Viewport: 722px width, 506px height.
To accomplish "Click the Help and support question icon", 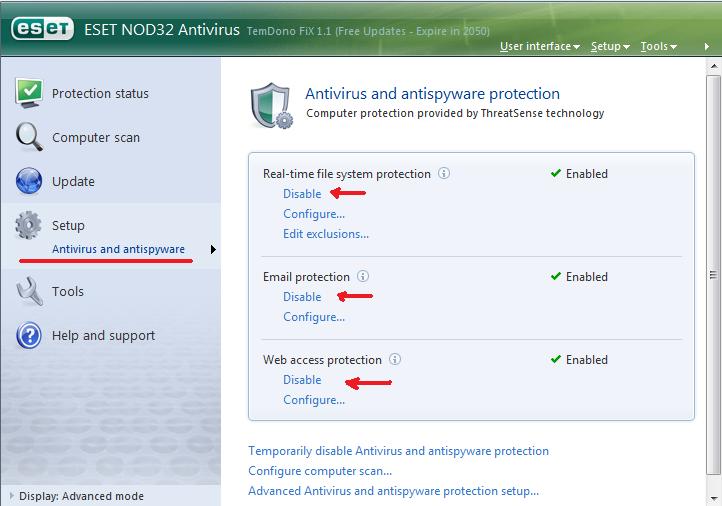I will (x=28, y=335).
